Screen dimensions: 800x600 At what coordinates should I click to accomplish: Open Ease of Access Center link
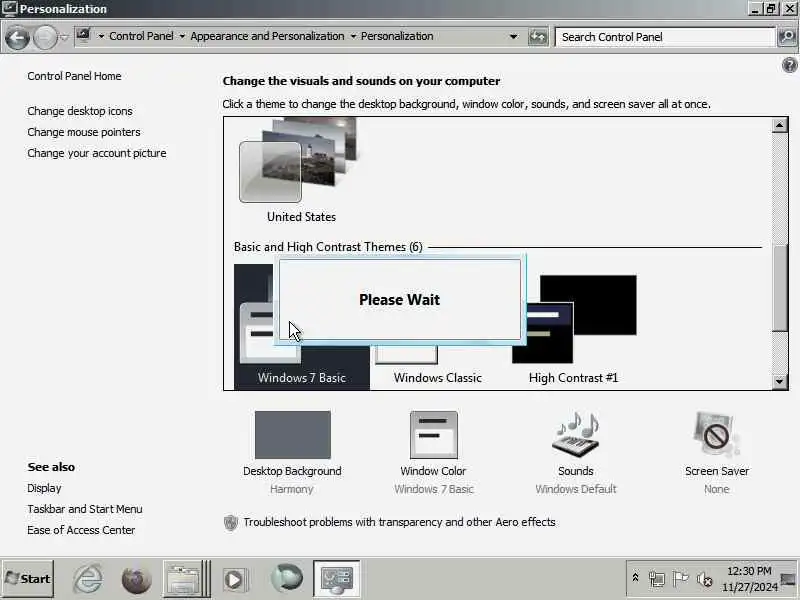[x=82, y=530]
